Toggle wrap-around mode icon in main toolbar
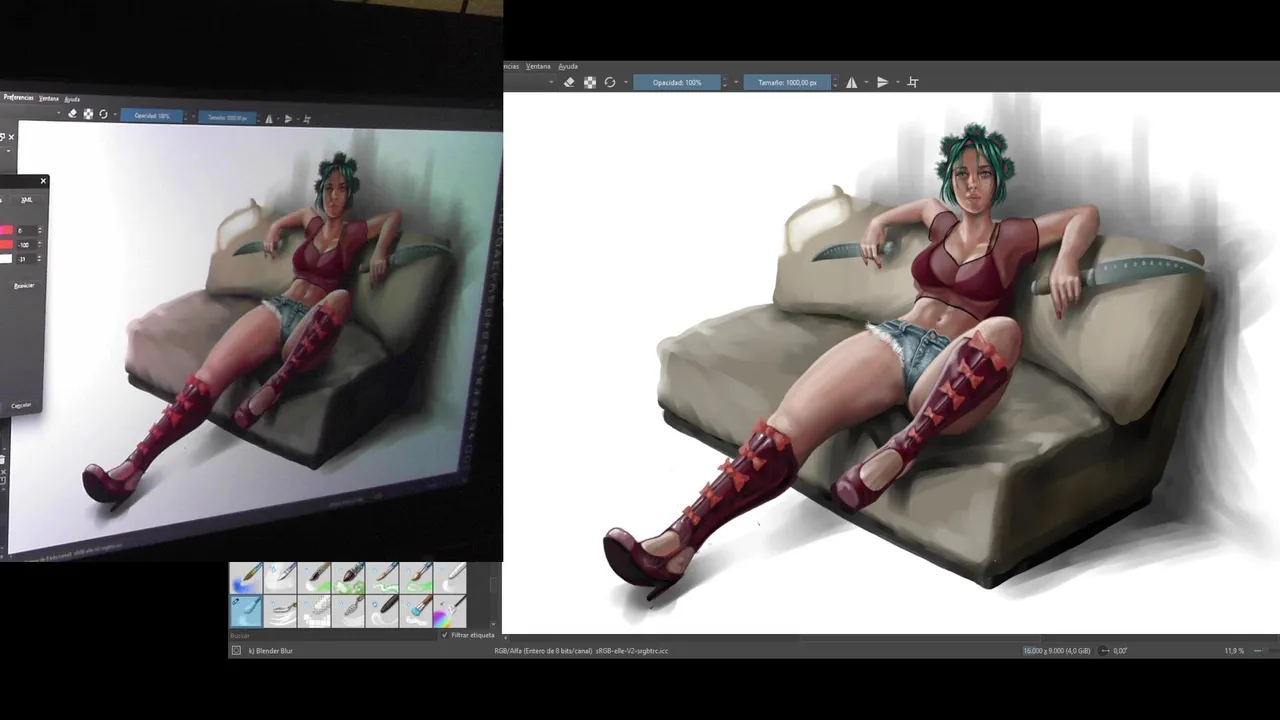The width and height of the screenshot is (1280, 720). pyautogui.click(x=912, y=82)
